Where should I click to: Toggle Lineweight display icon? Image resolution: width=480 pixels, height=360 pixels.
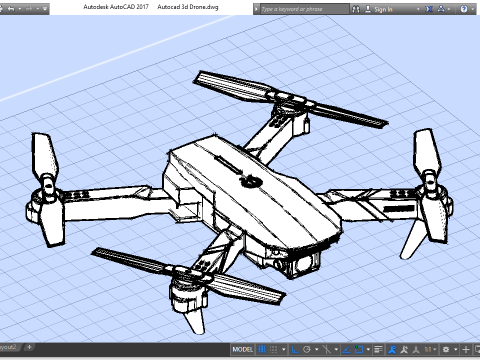[x=378, y=349]
